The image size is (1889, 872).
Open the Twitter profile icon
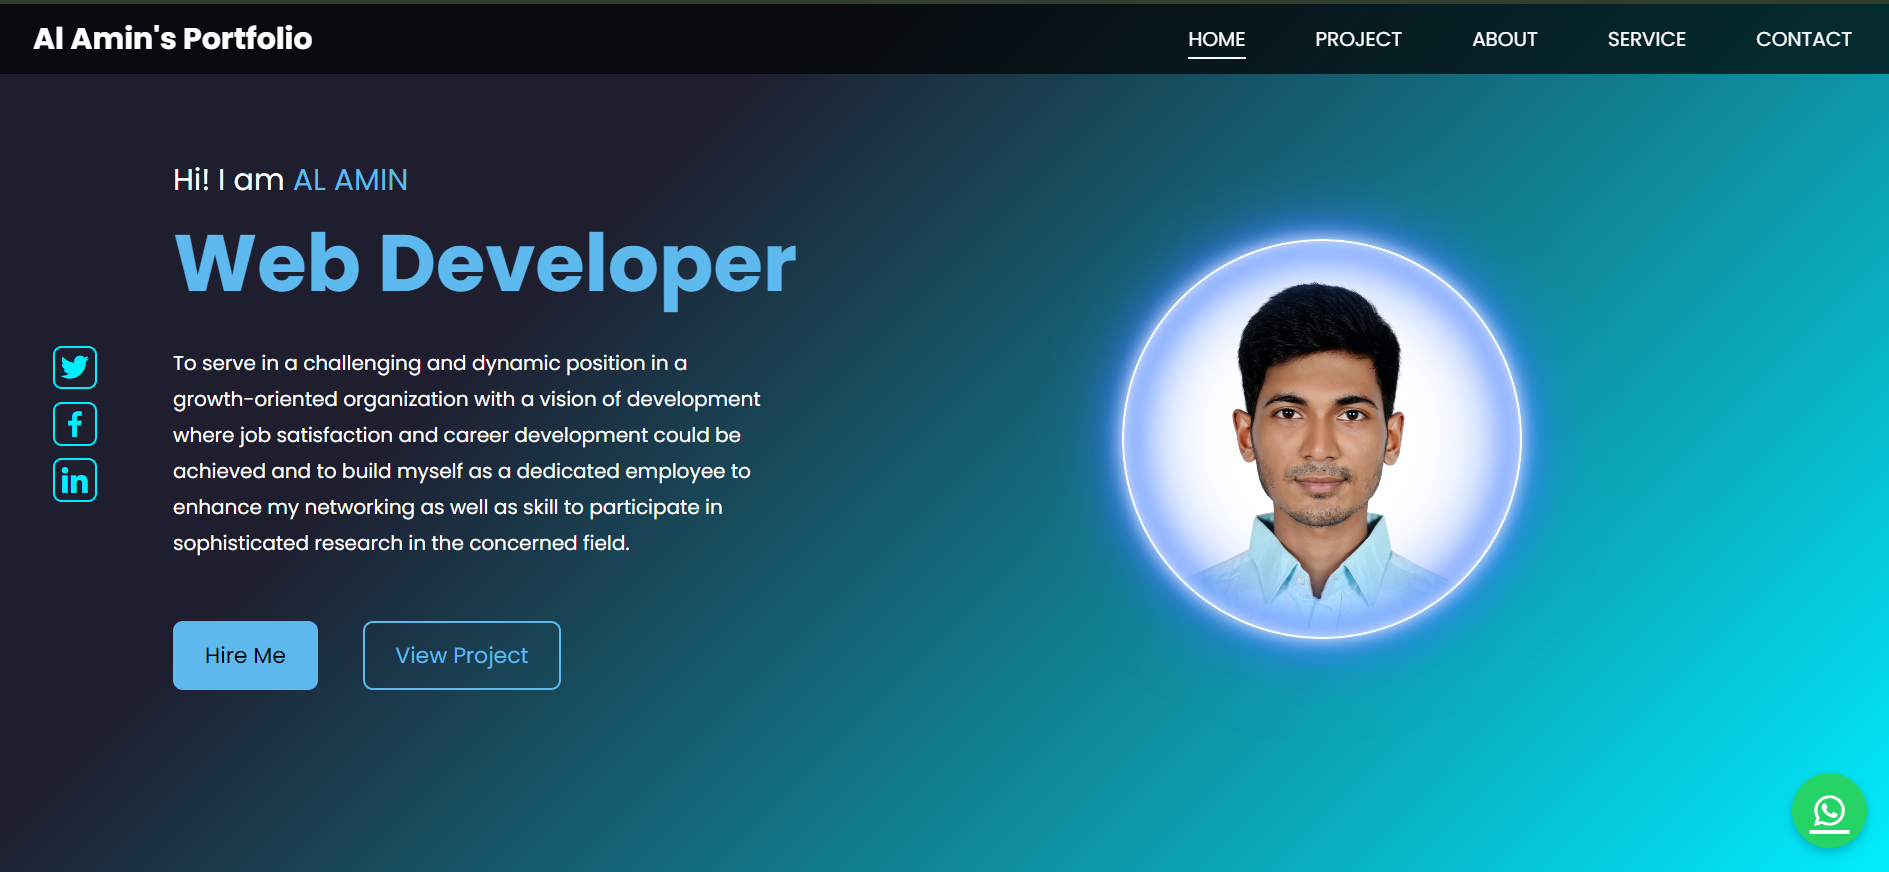pos(75,368)
